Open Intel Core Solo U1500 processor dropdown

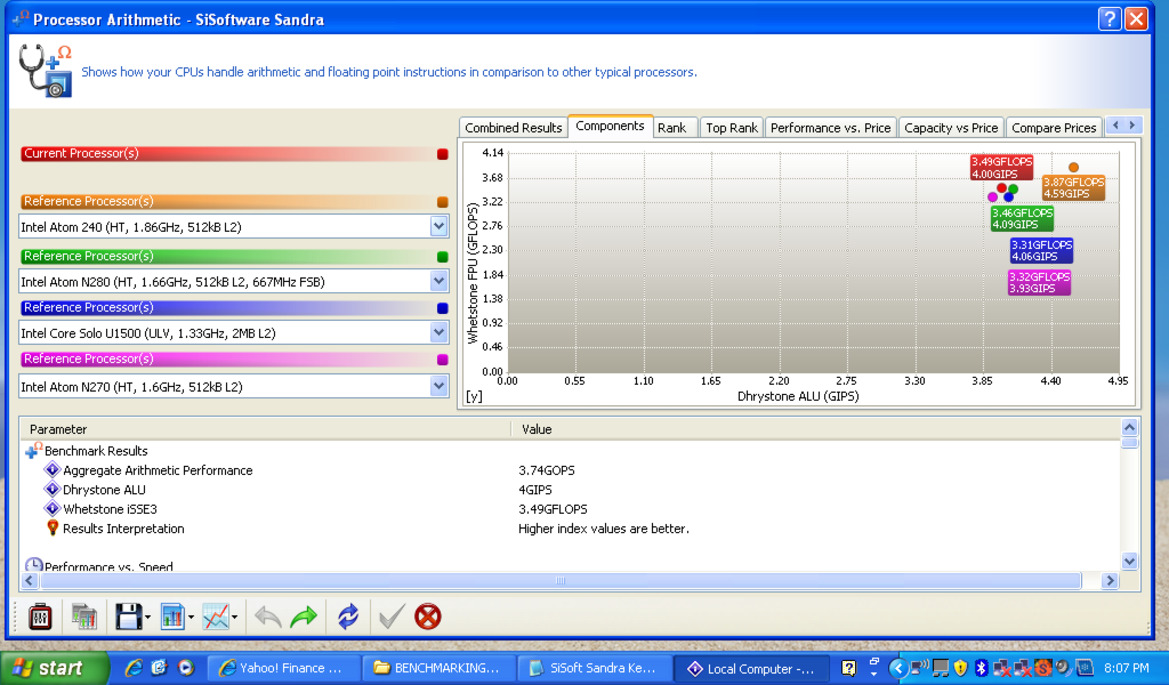[x=438, y=332]
